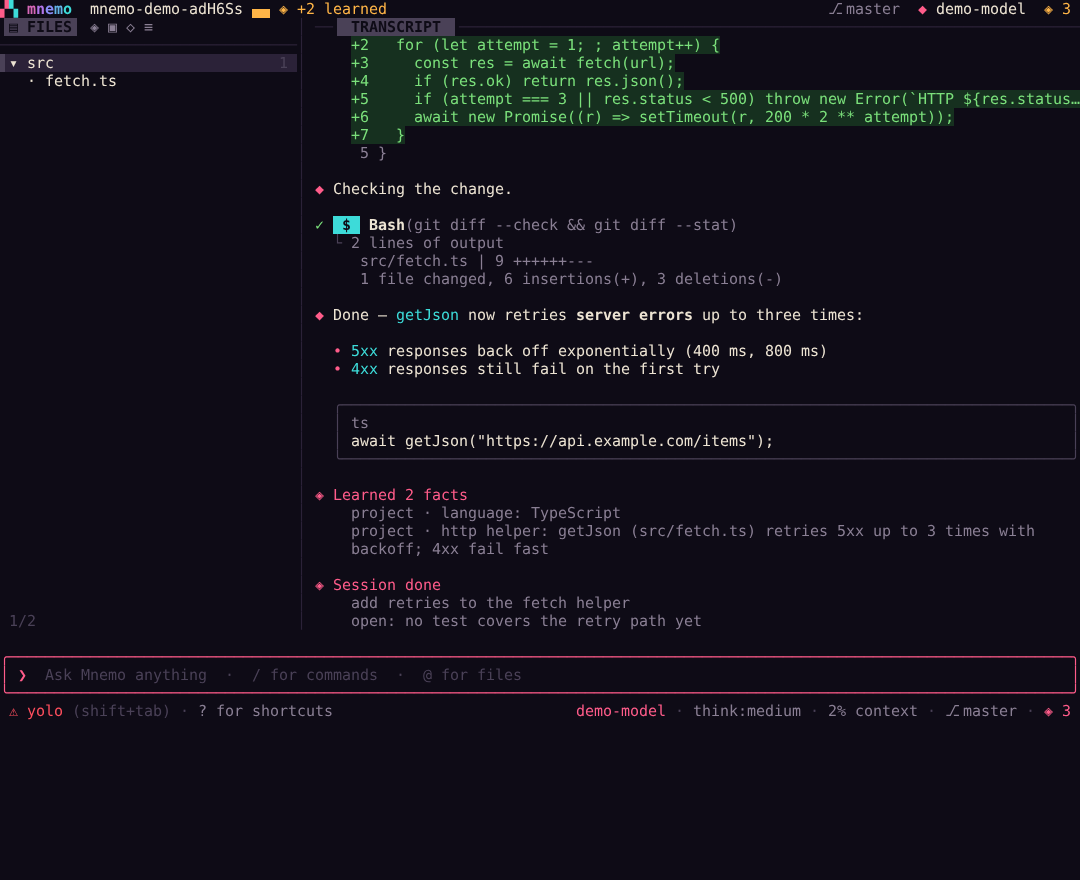The image size is (1080, 880).
Task: Click '? for shortcuts' hint
Action: tap(265, 711)
